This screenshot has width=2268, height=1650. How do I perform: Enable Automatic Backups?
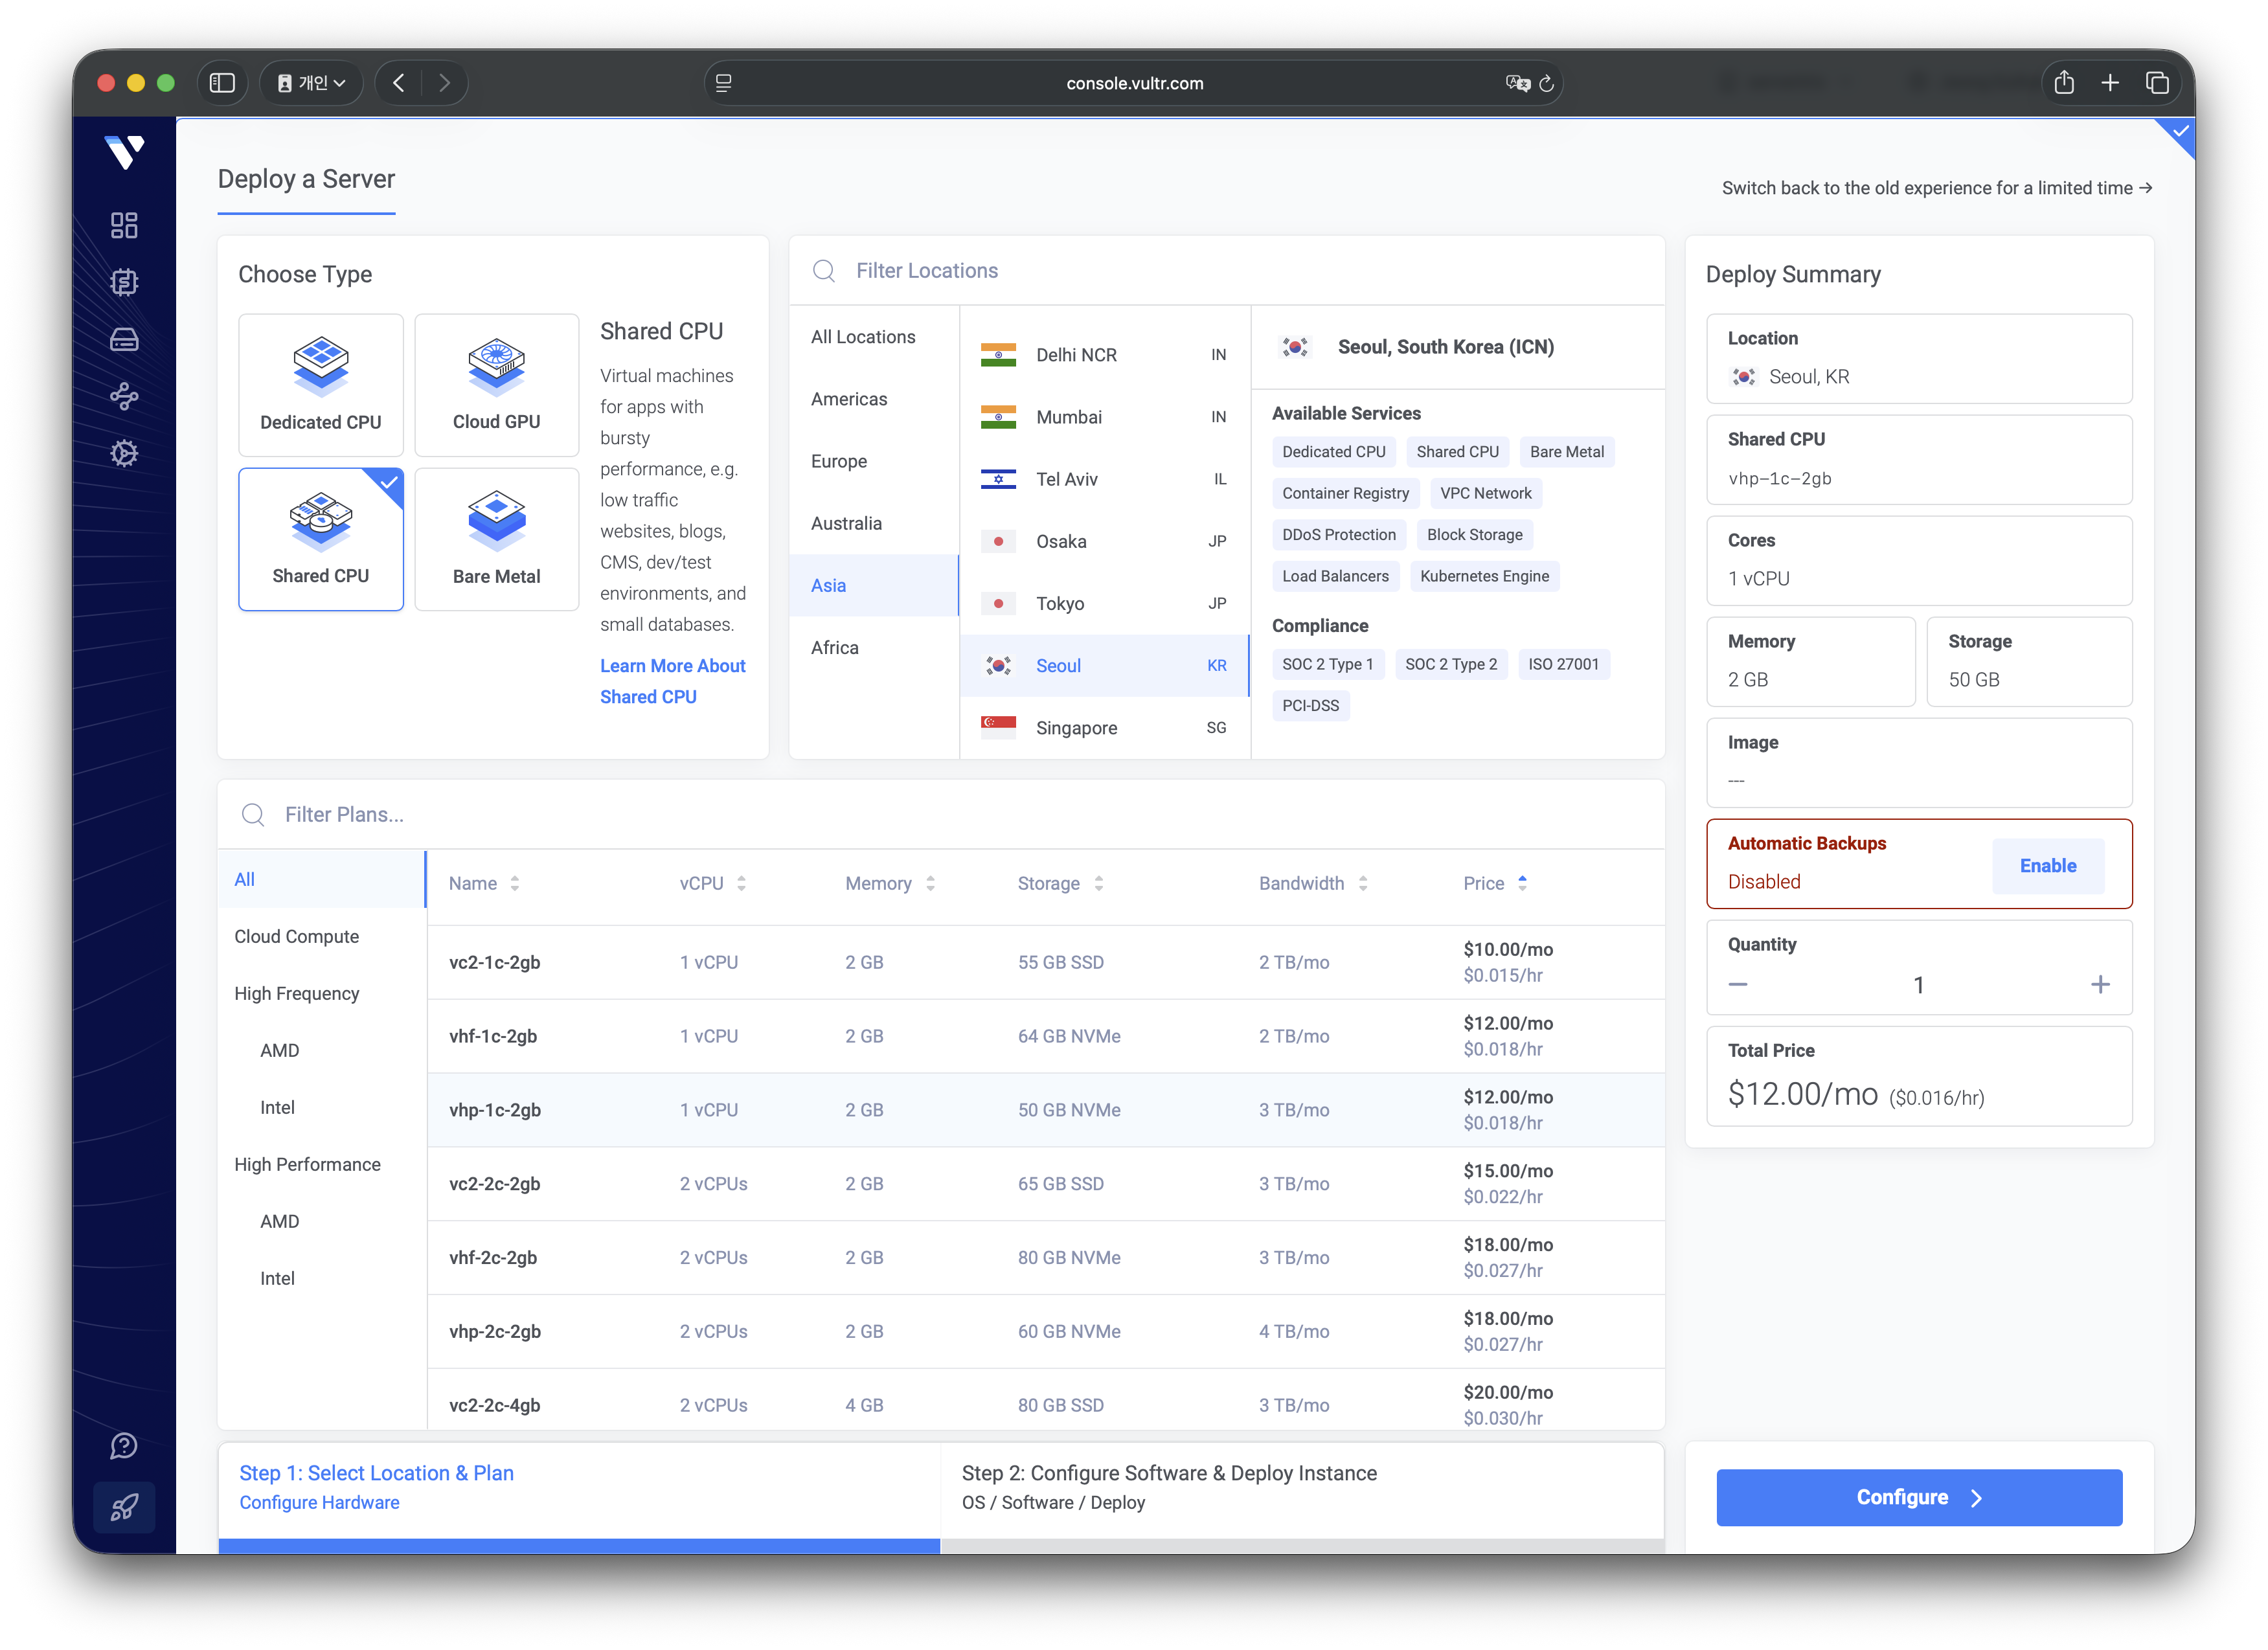(x=2048, y=866)
